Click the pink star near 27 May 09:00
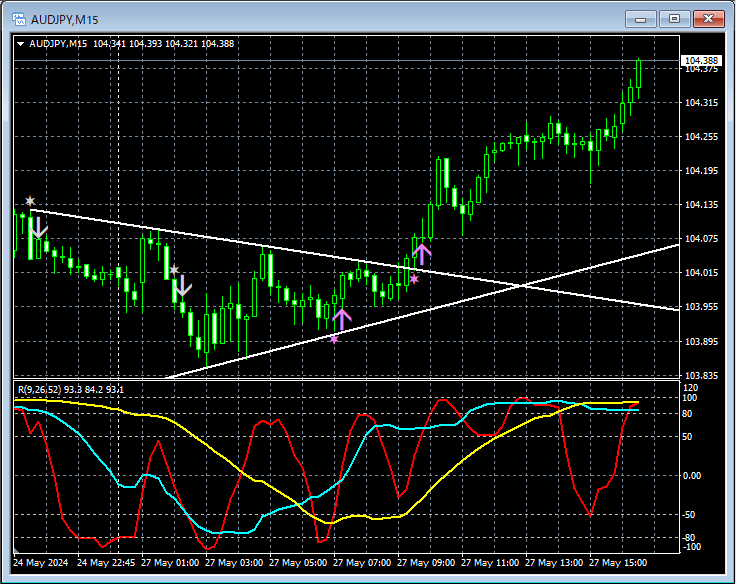The height and width of the screenshot is (584, 737). (x=414, y=279)
